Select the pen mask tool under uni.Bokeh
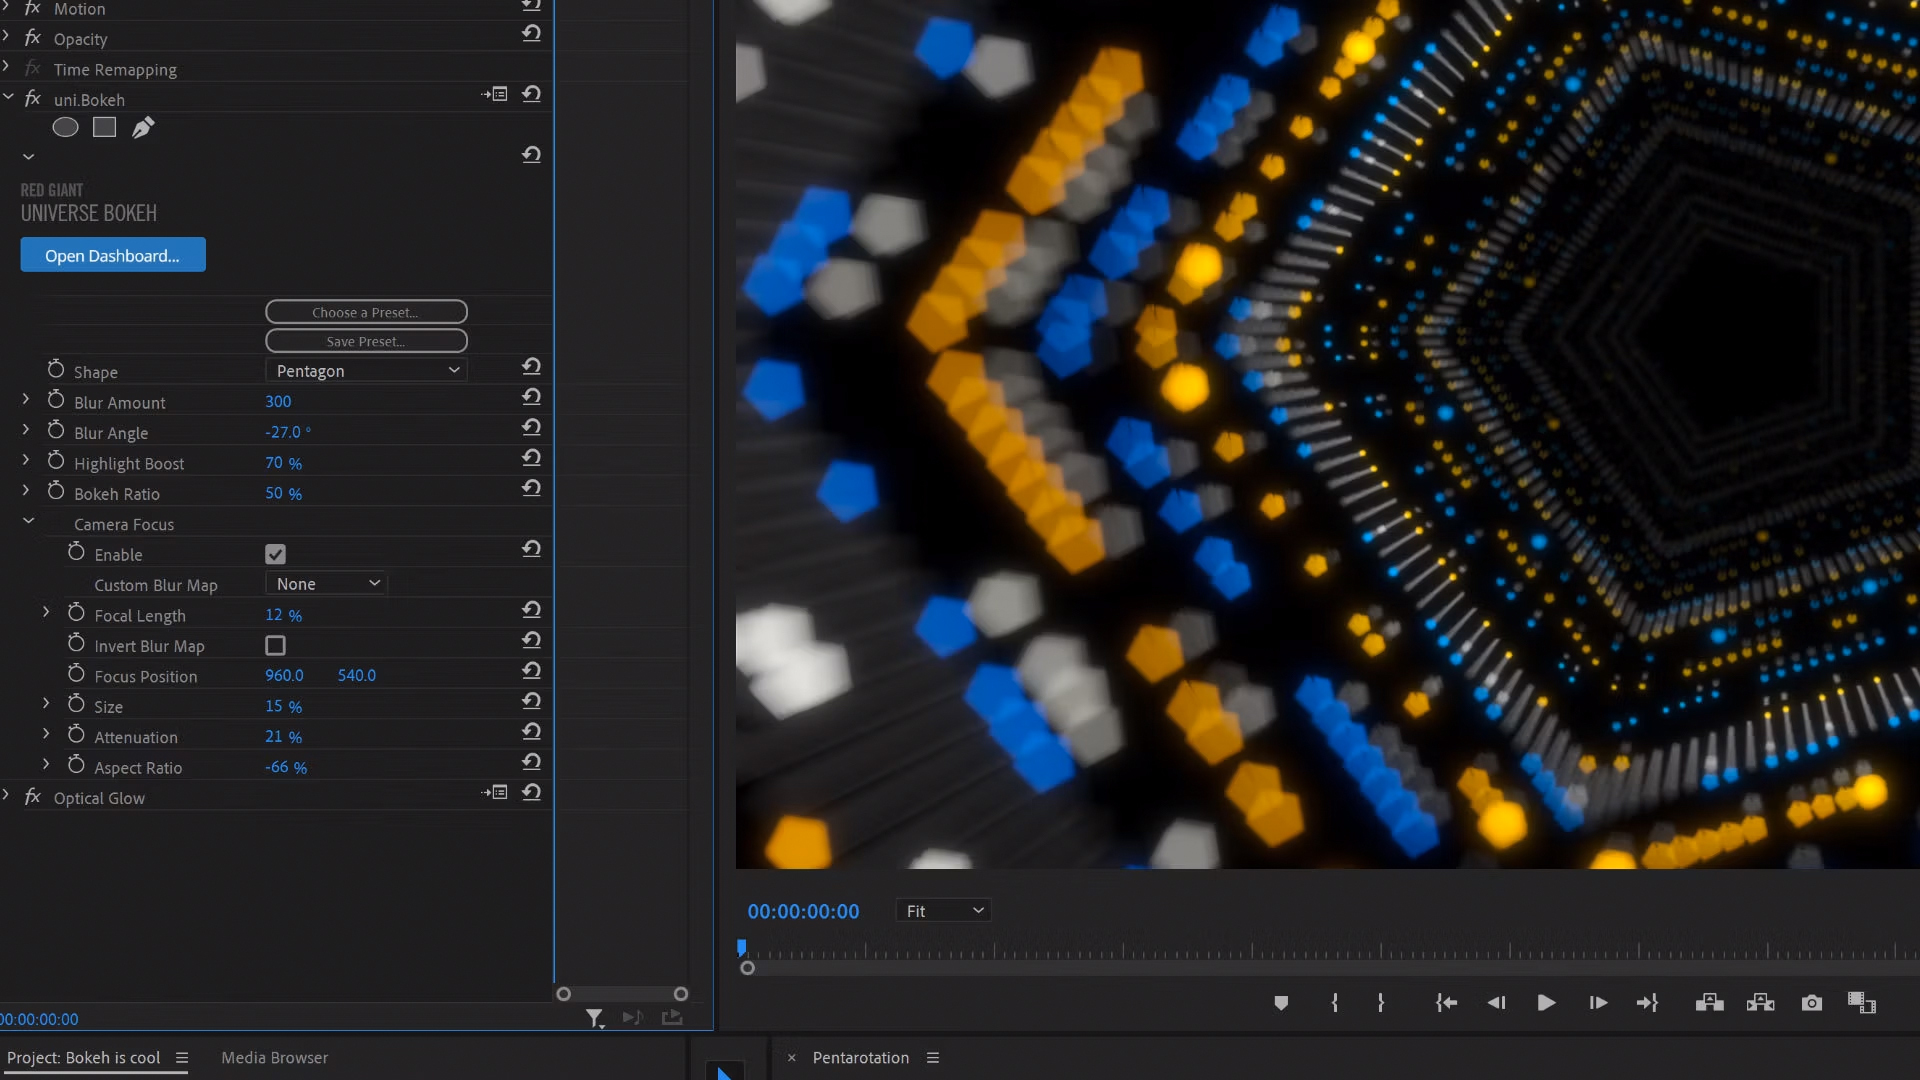Screen dimensions: 1920x1080 pyautogui.click(x=143, y=127)
